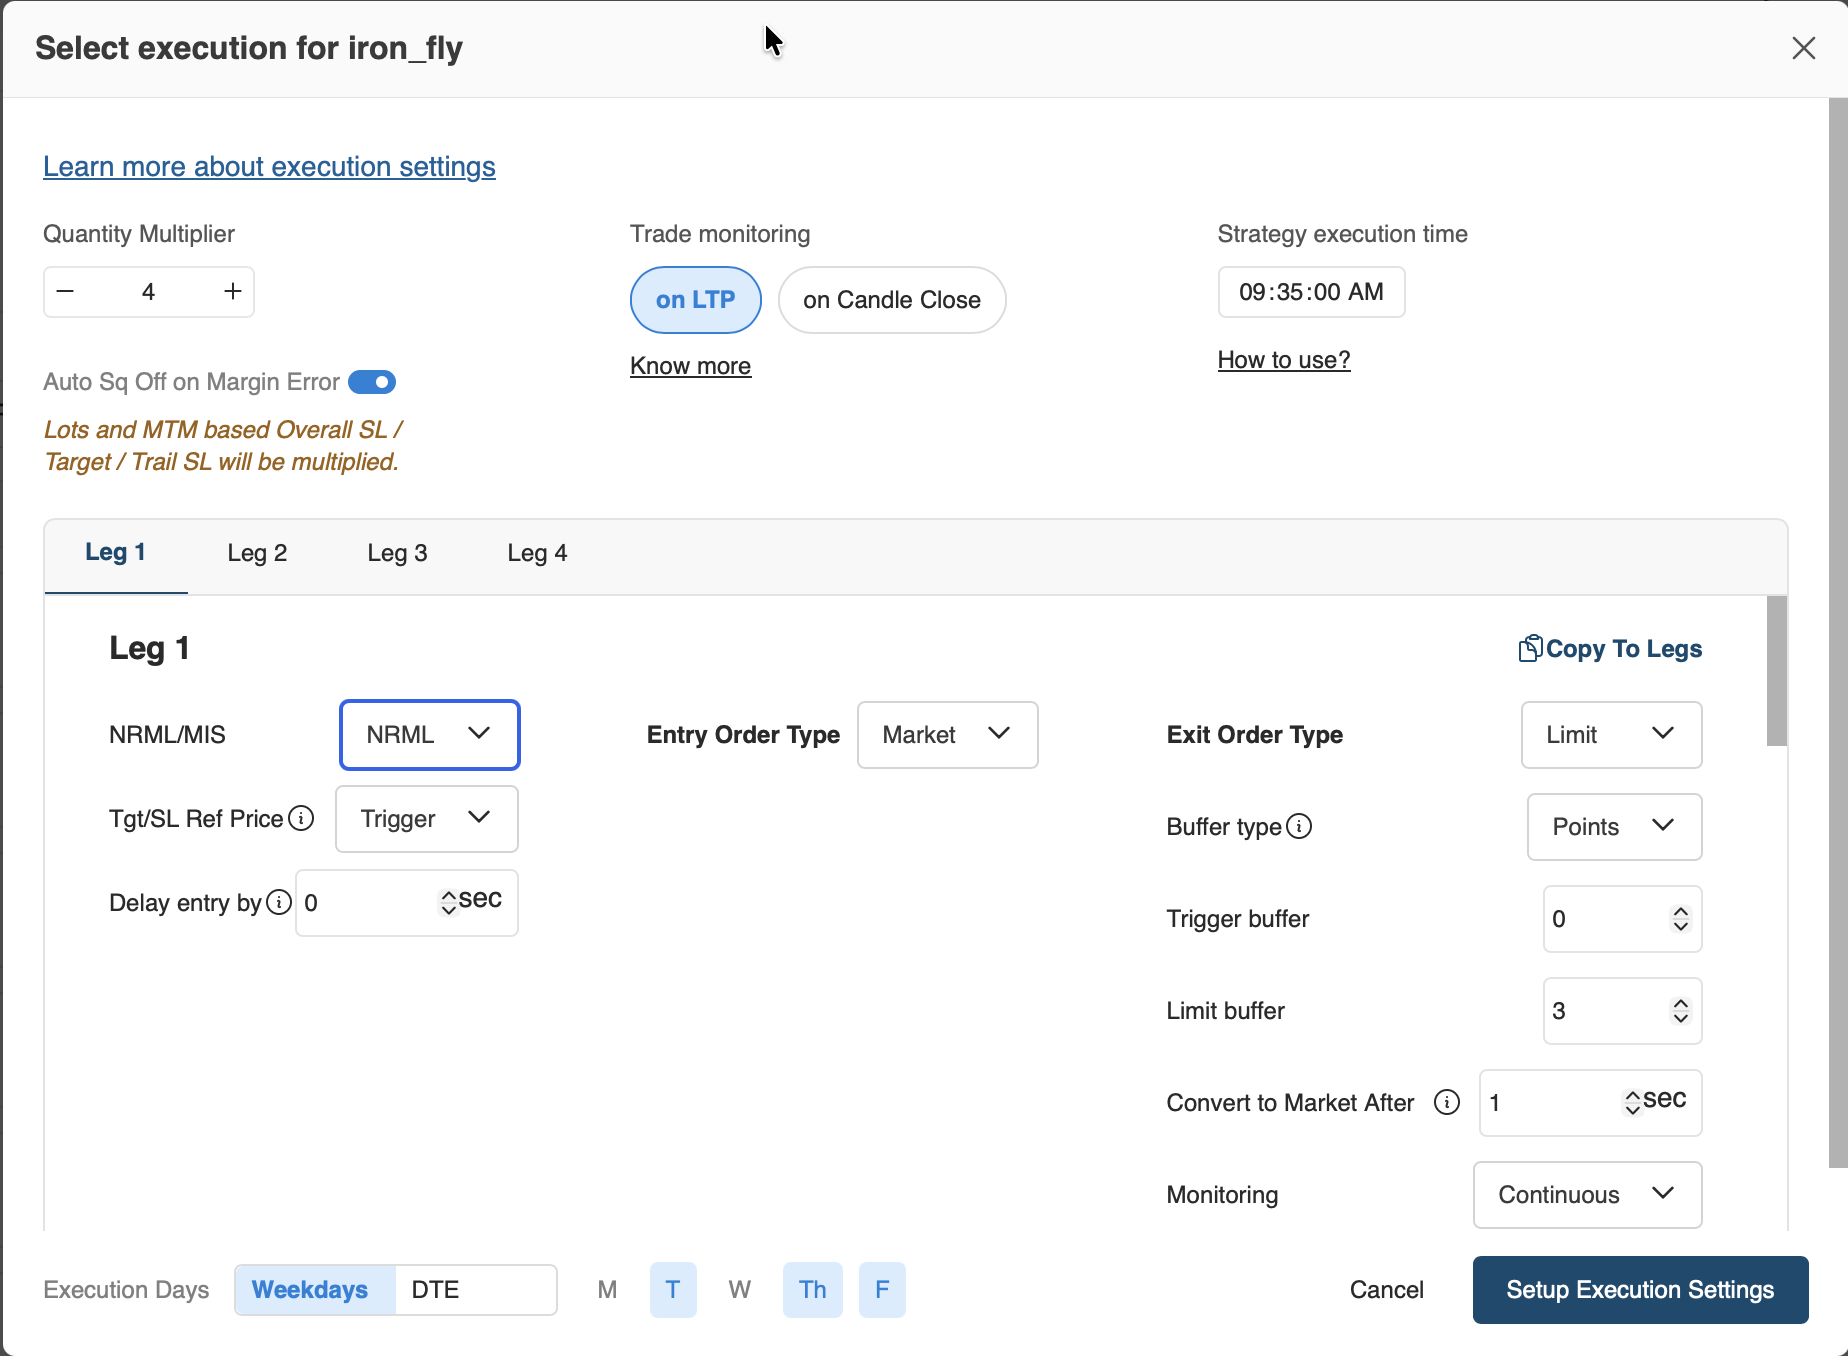Toggle Monday execution day

(607, 1289)
